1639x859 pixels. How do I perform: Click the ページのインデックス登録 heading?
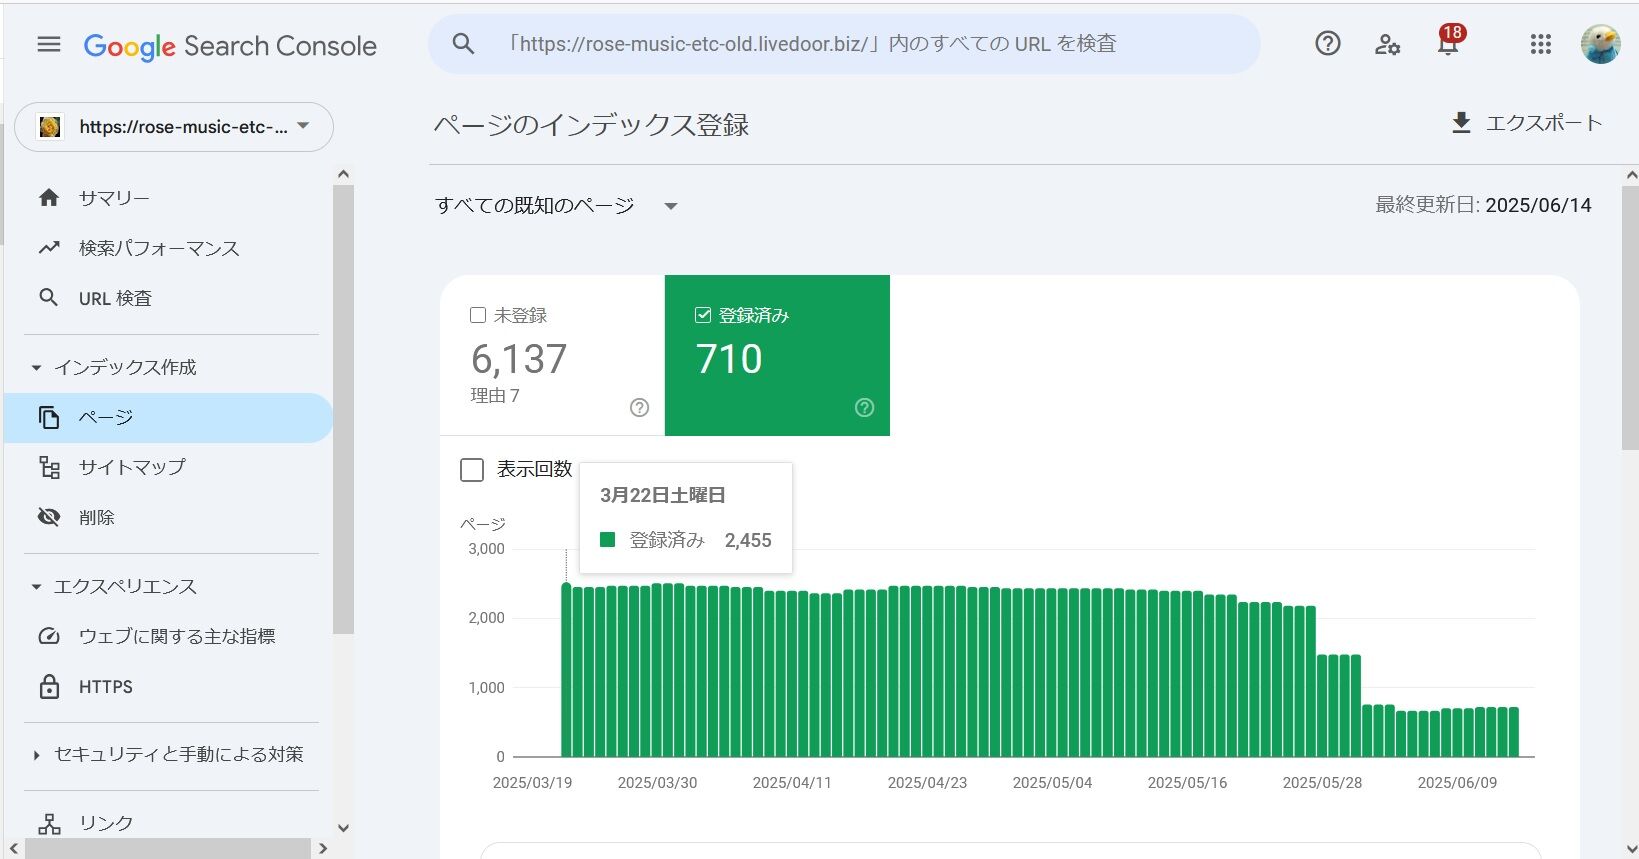click(591, 125)
